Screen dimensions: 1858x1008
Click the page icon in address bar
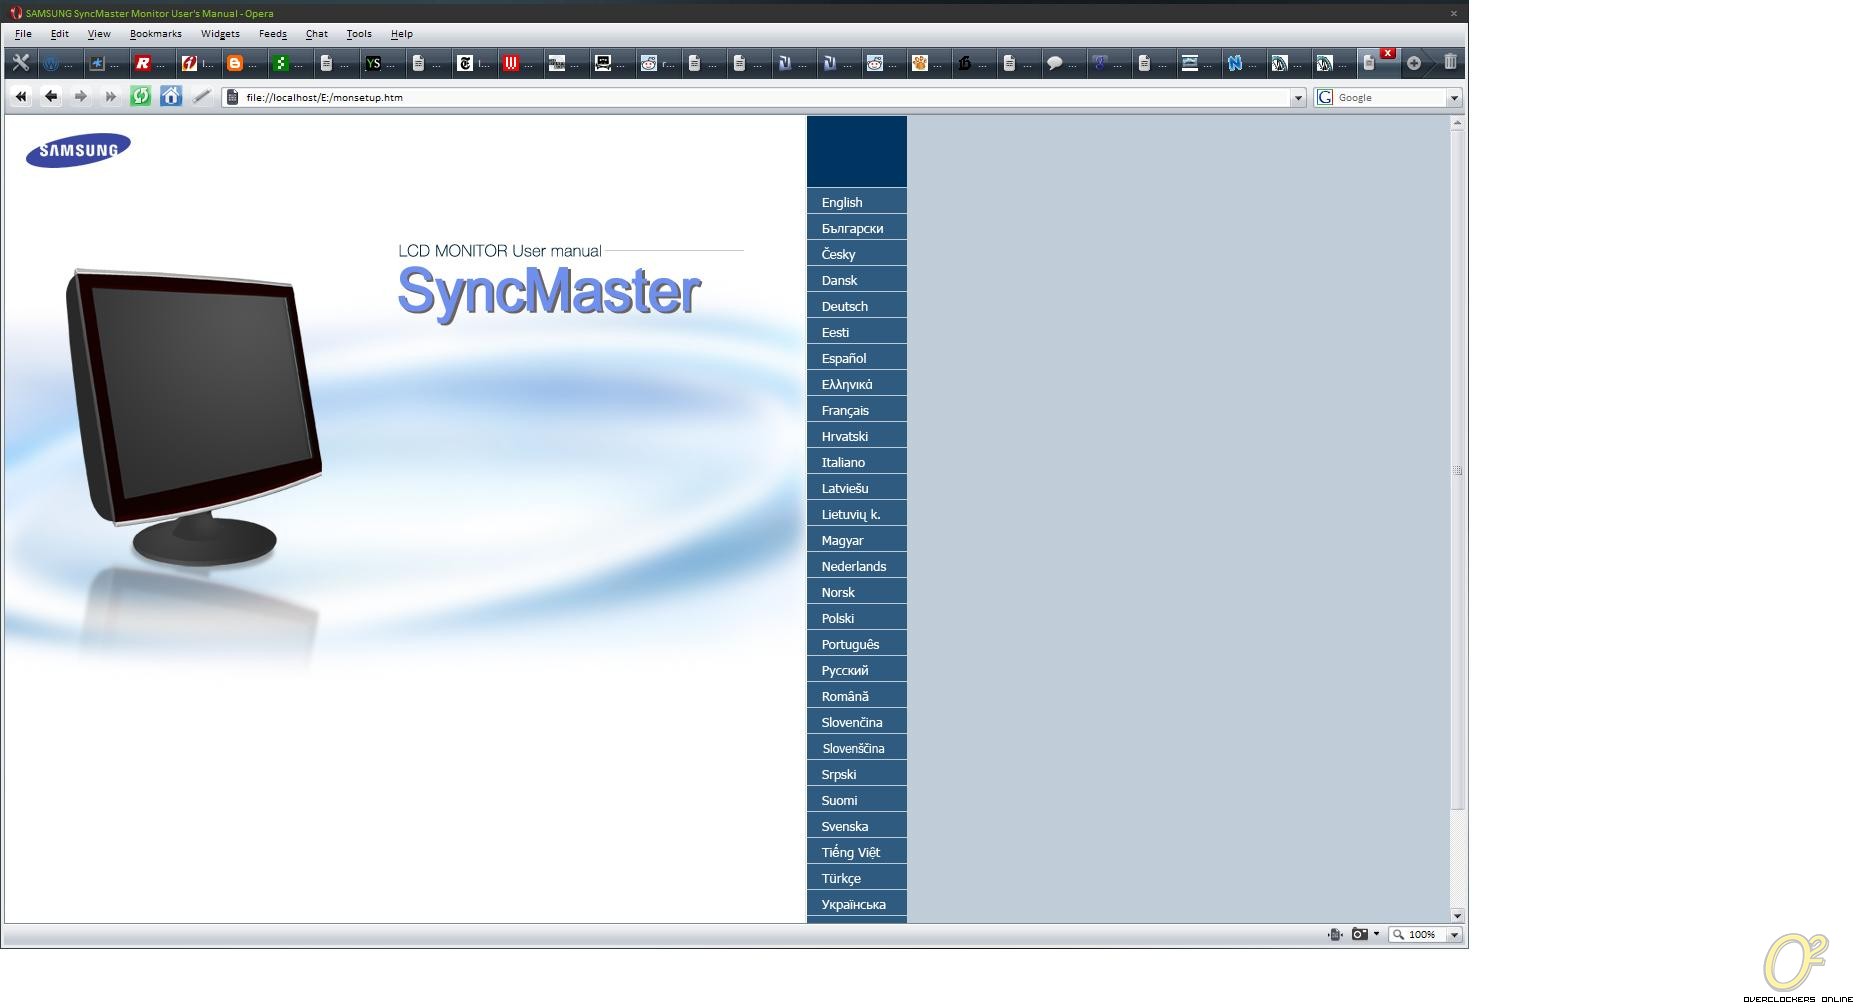point(232,97)
